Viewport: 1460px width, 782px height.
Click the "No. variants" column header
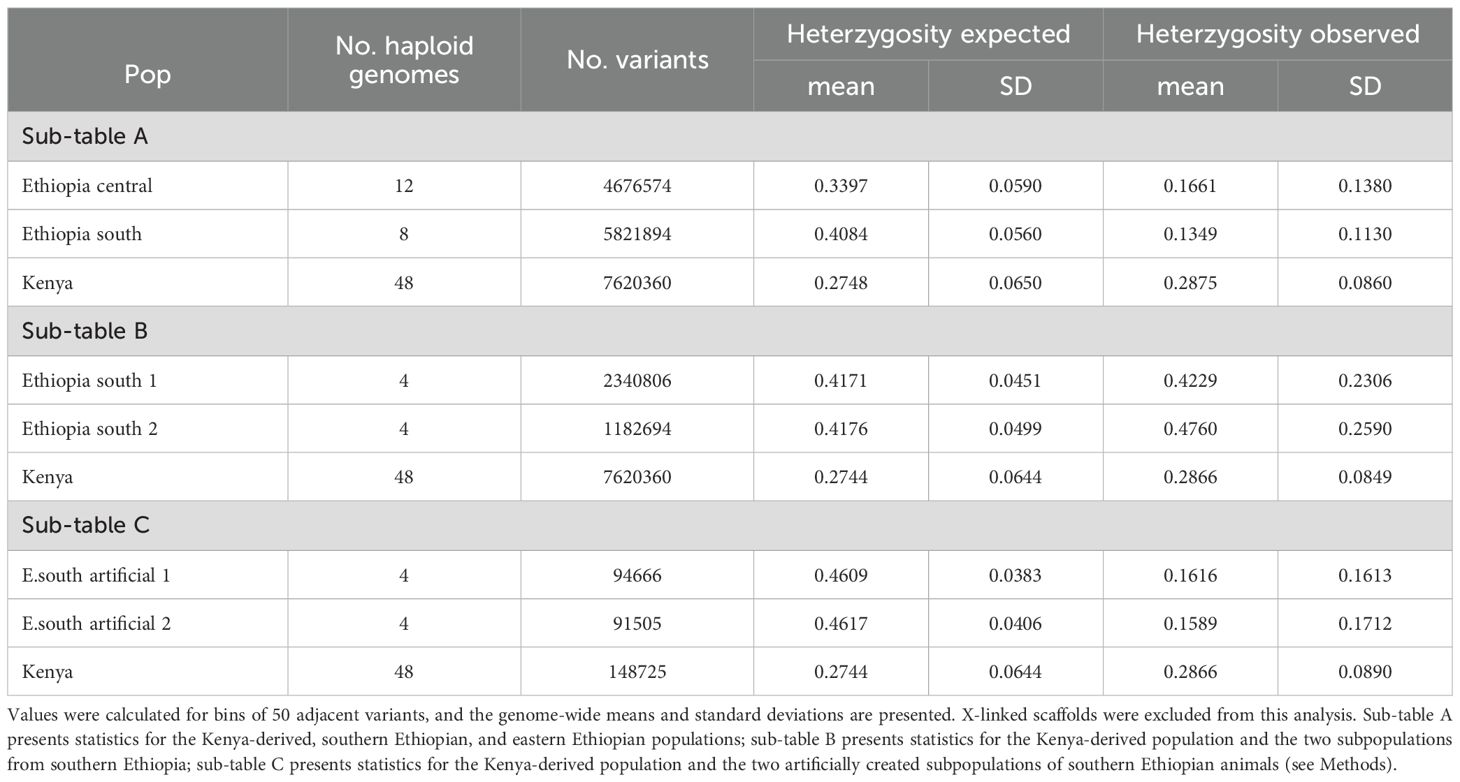click(637, 60)
